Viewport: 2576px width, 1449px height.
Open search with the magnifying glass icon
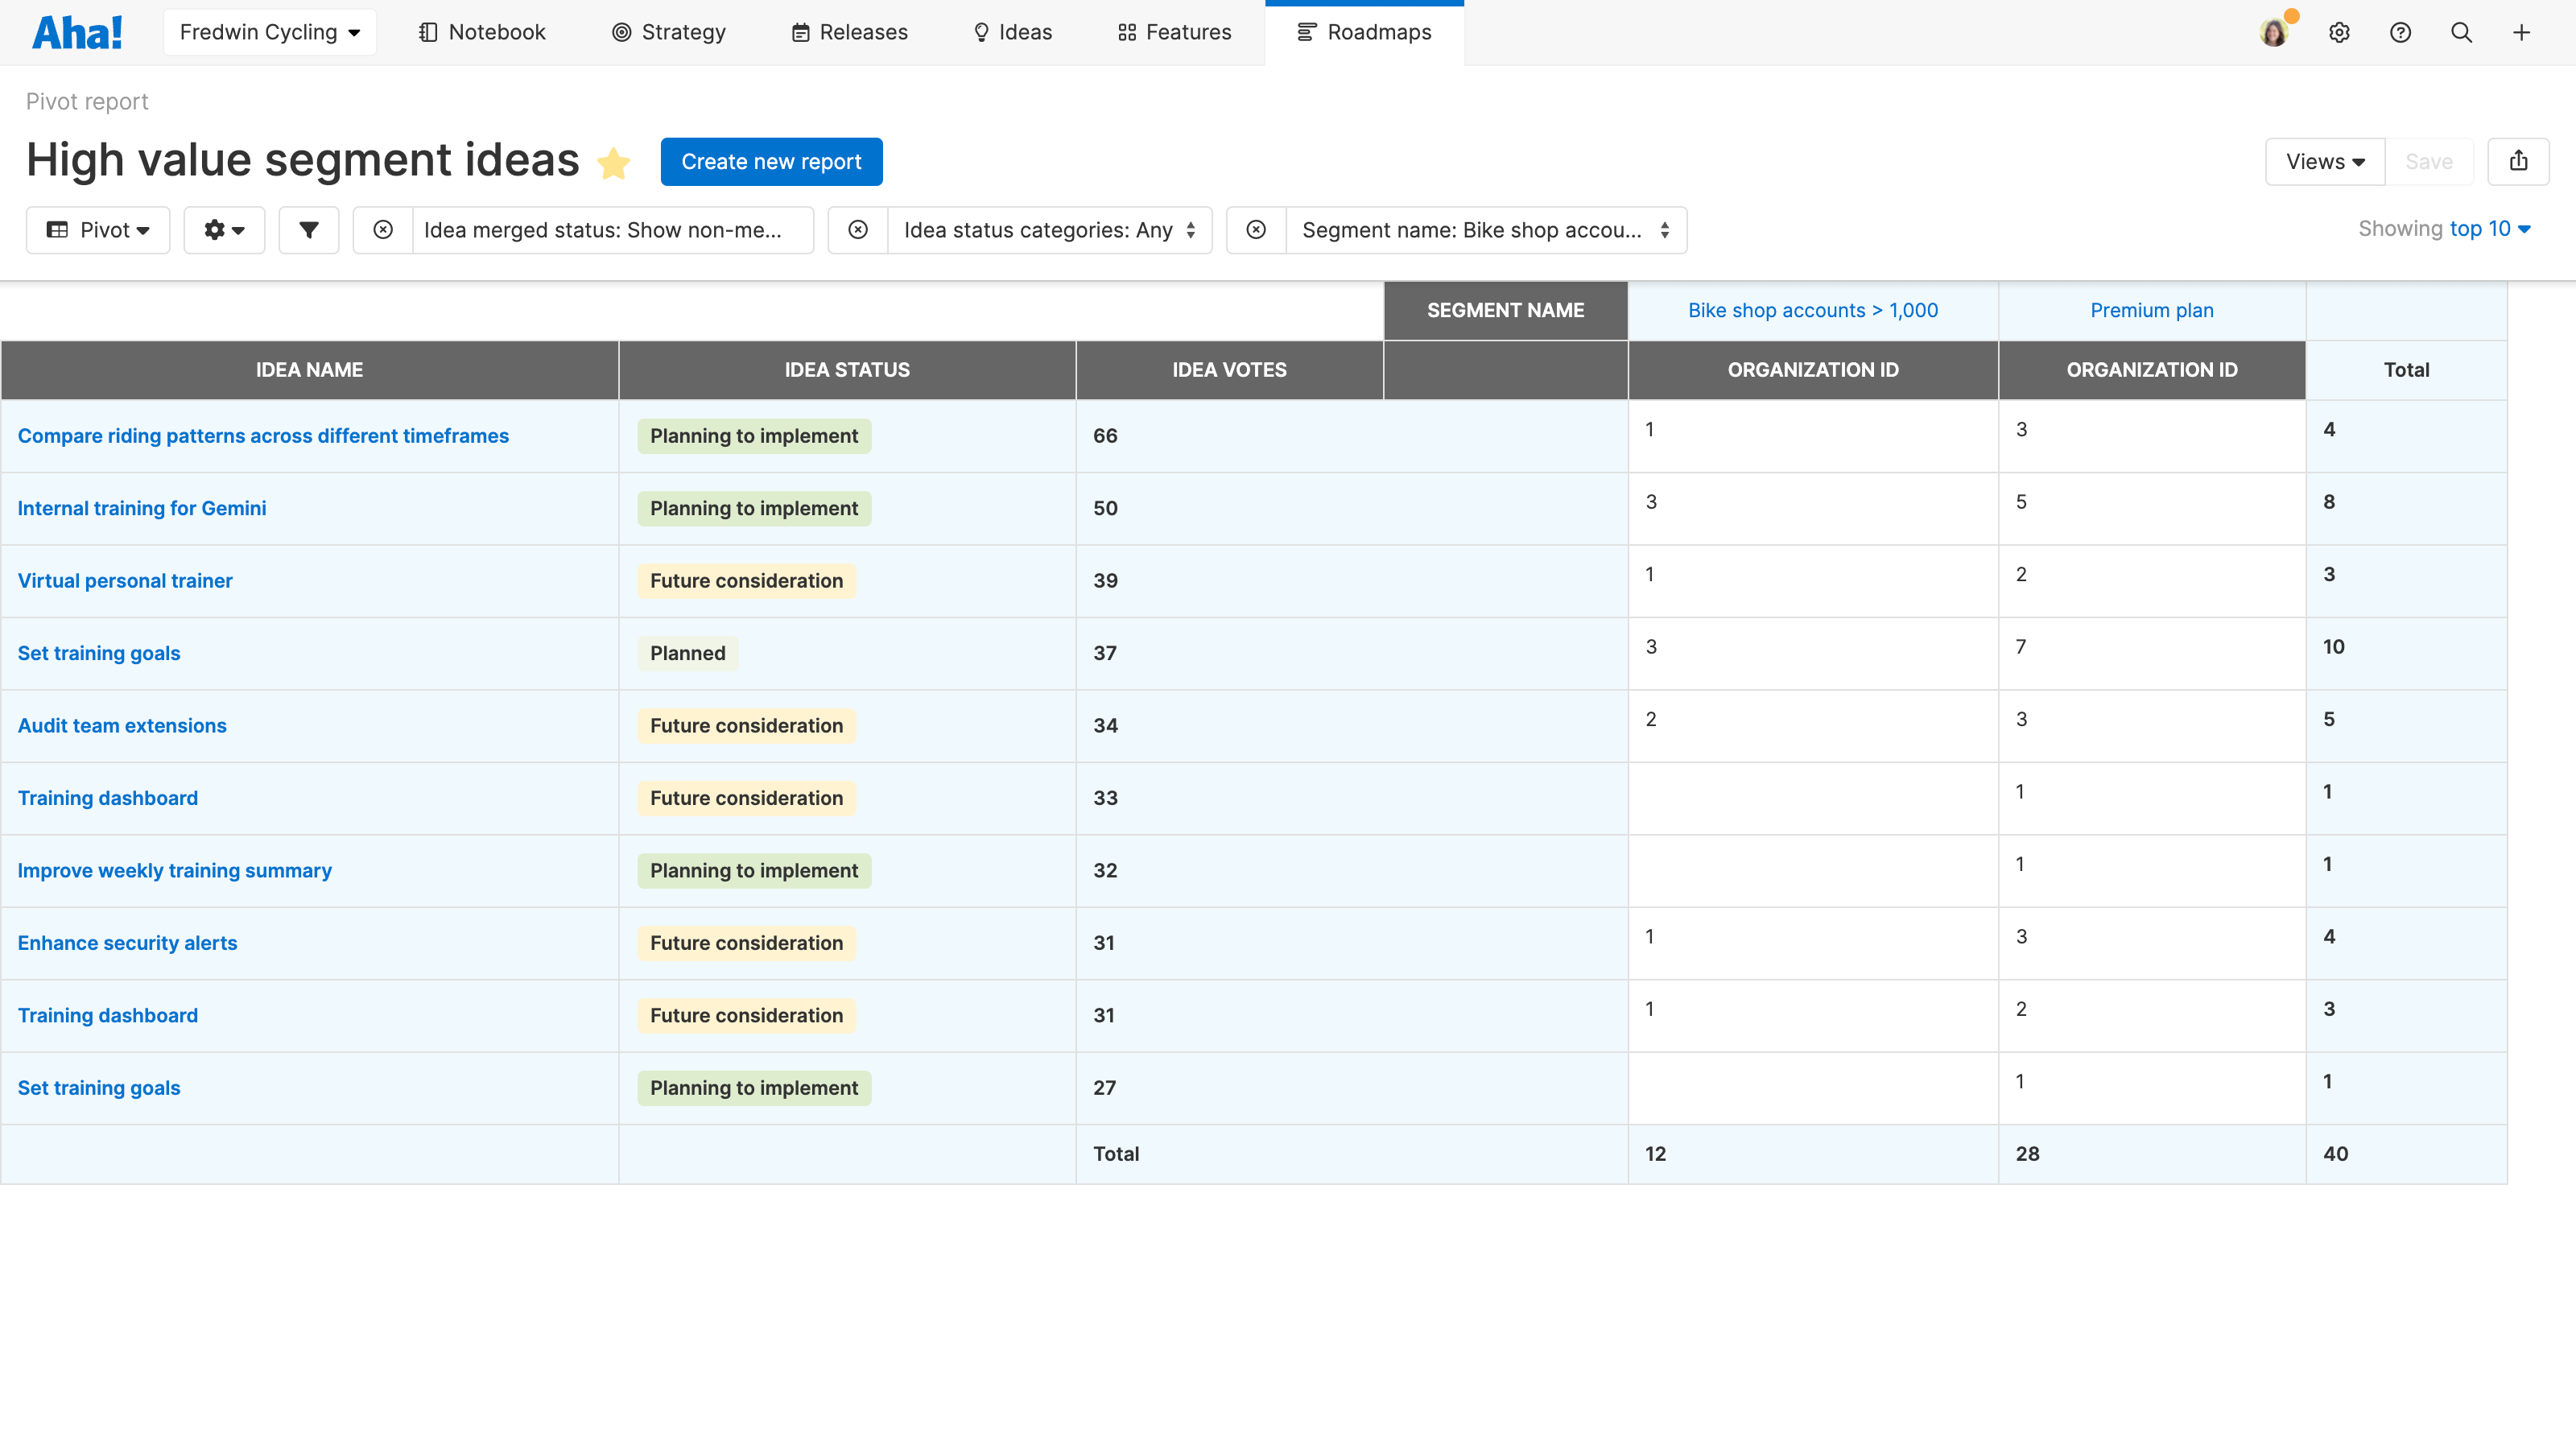pyautogui.click(x=2461, y=32)
